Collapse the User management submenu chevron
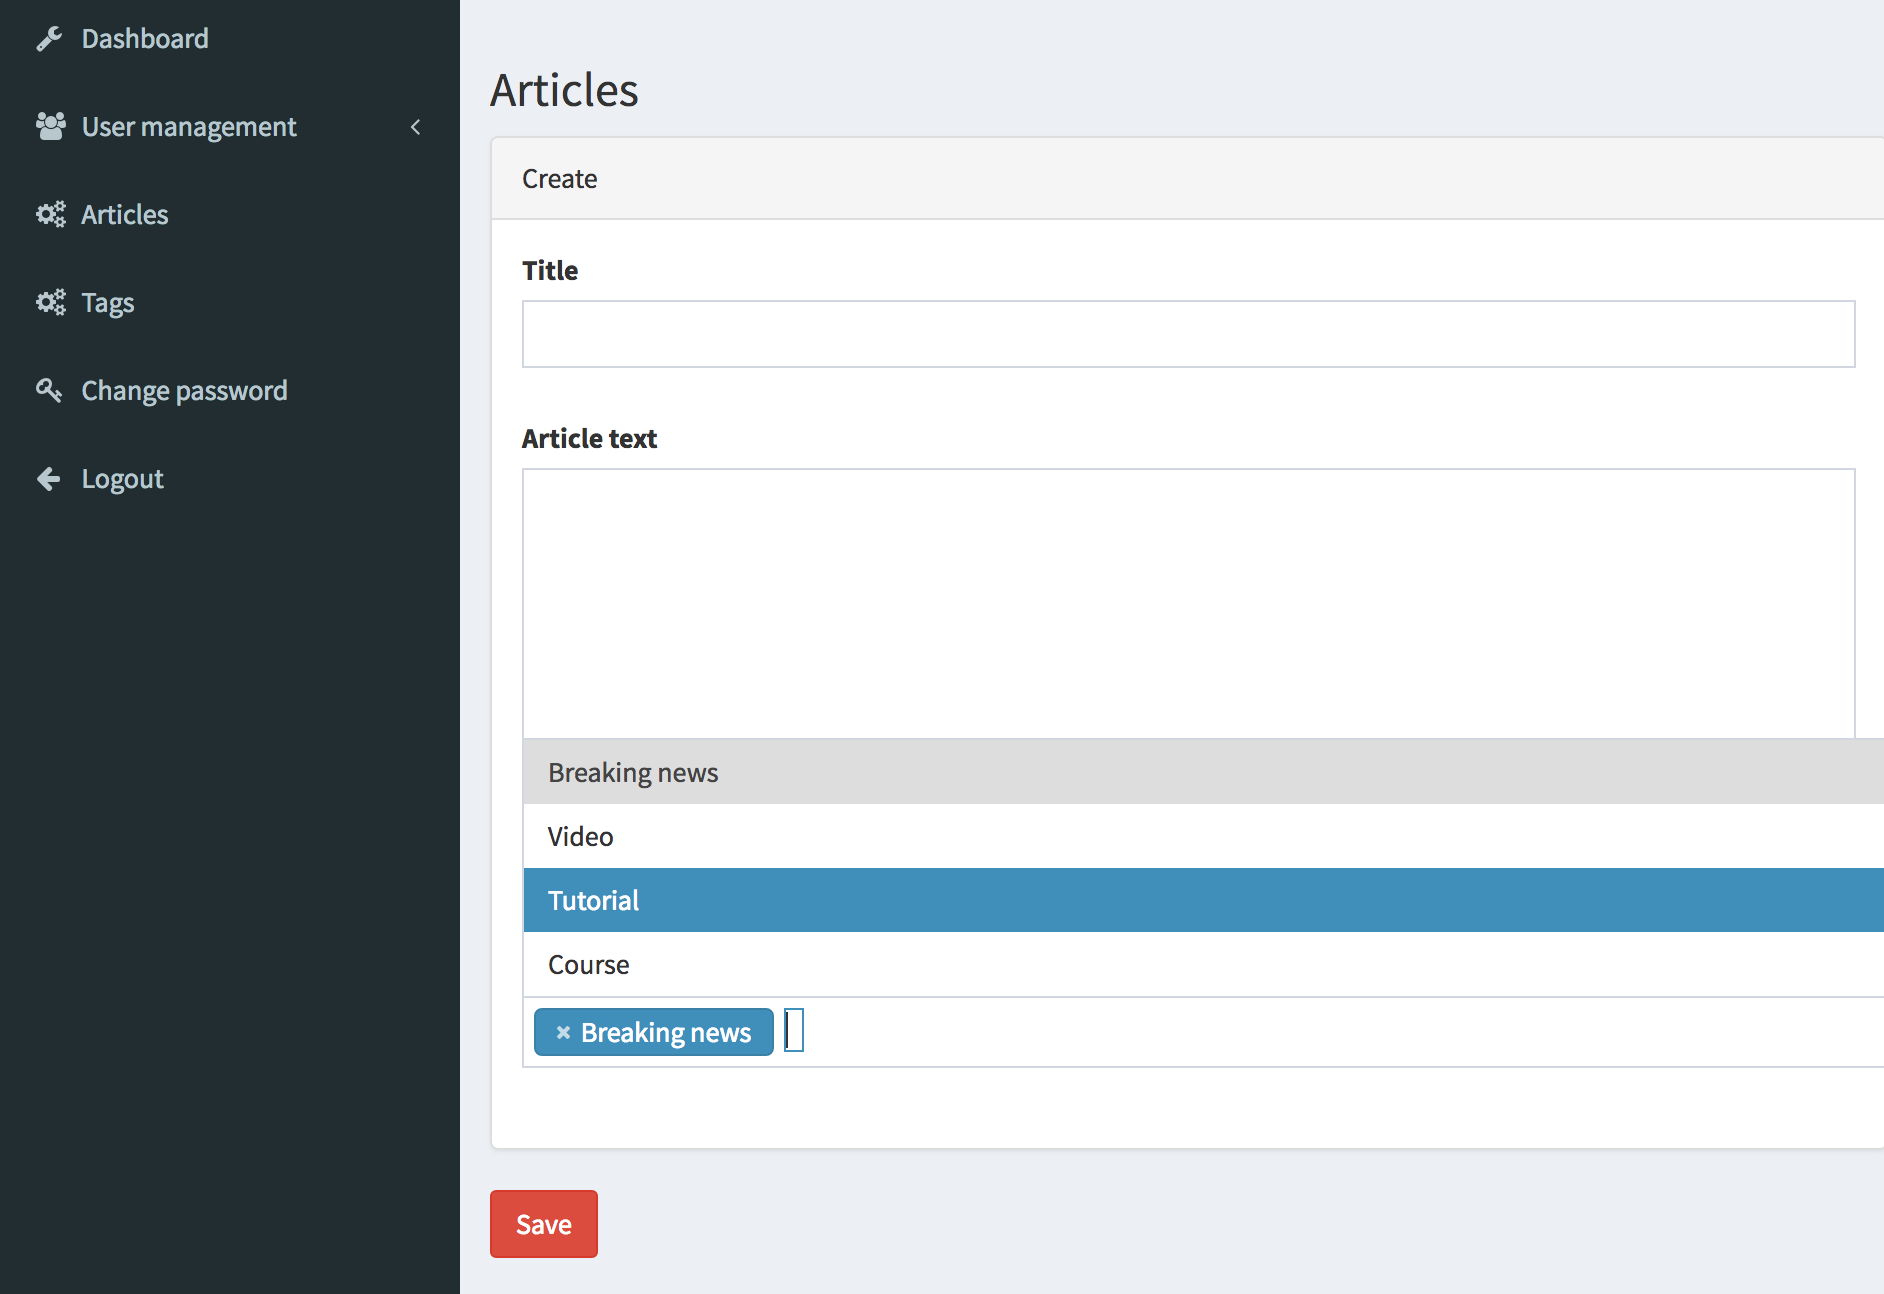This screenshot has height=1294, width=1884. (x=415, y=127)
